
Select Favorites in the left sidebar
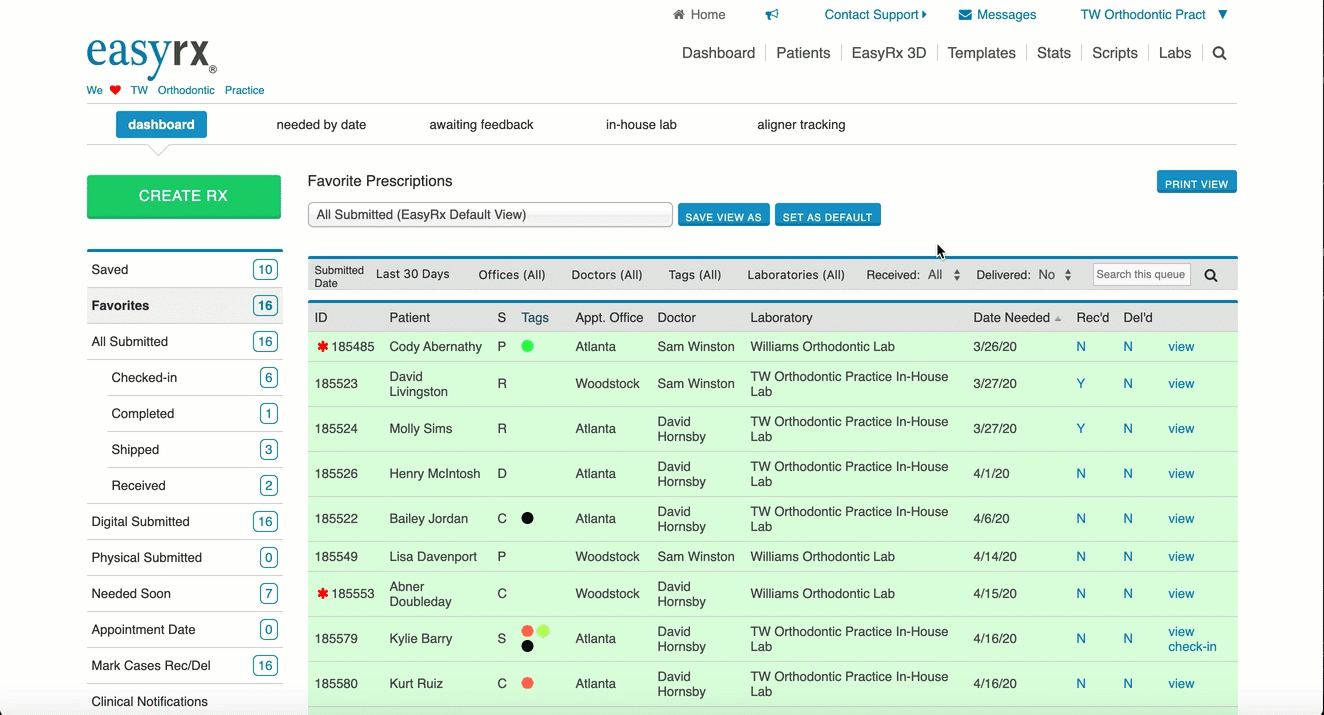pyautogui.click(x=184, y=305)
